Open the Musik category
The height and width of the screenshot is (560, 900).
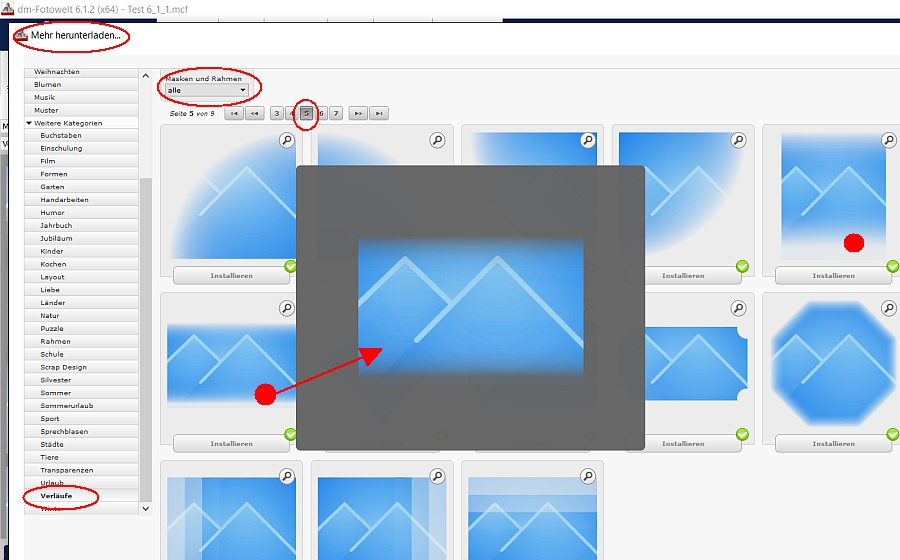coord(82,97)
